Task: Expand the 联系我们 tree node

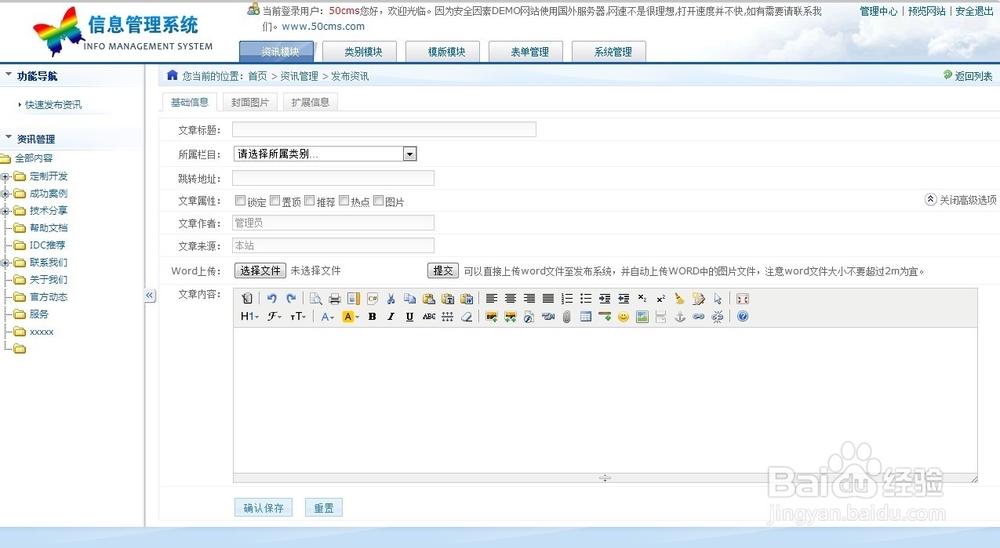Action: coord(5,263)
